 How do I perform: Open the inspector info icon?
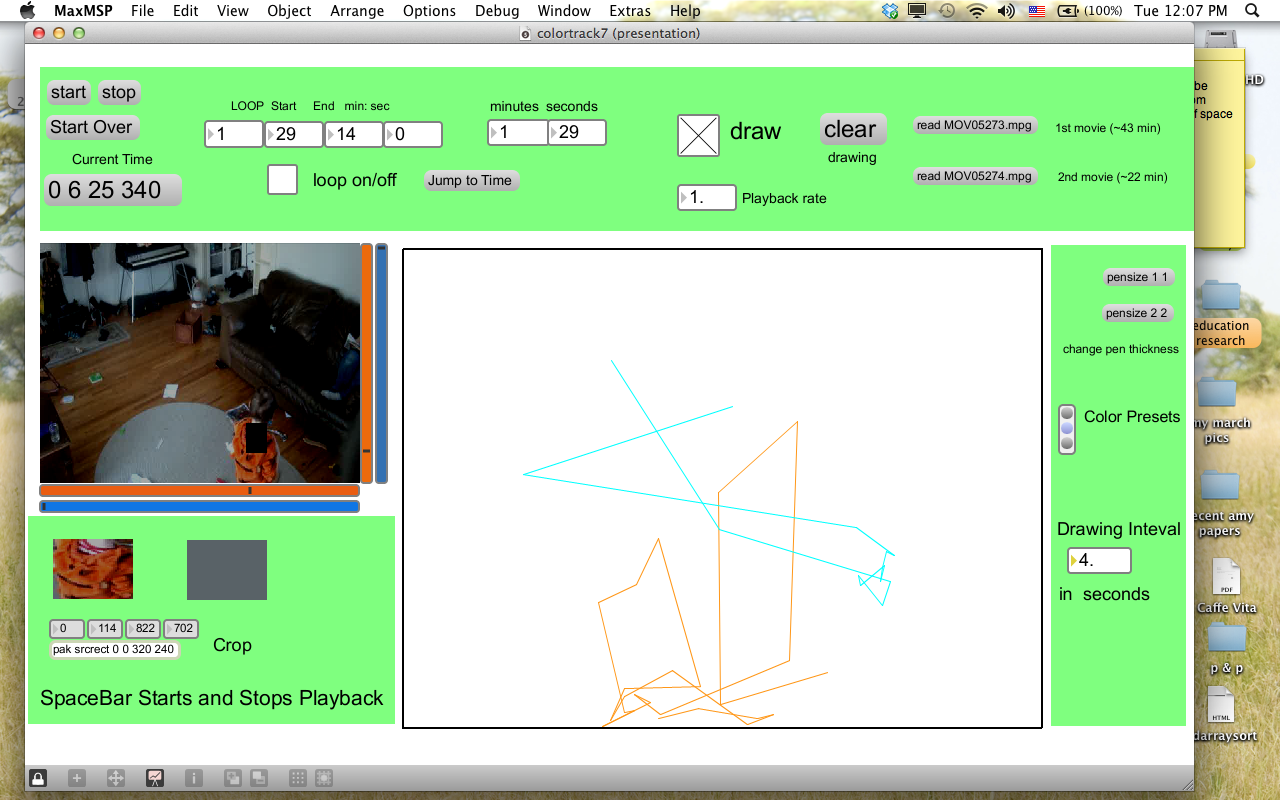click(194, 778)
